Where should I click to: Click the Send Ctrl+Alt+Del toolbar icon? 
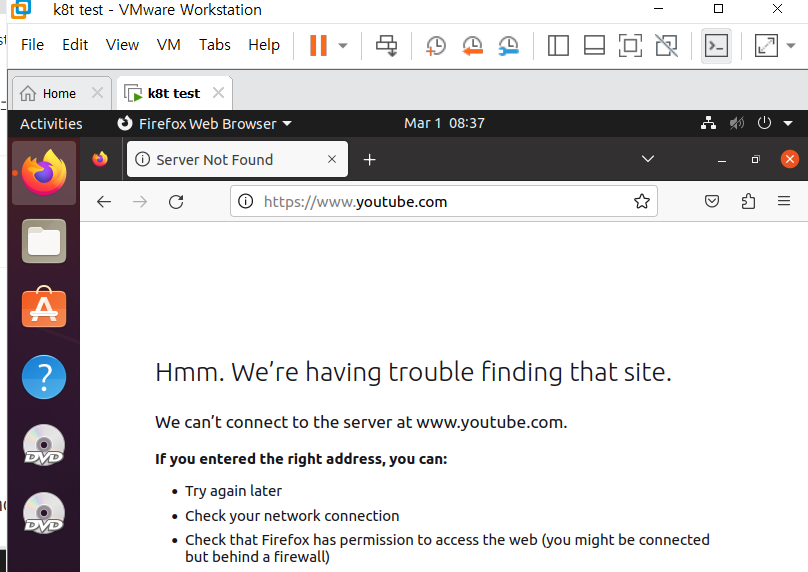pyautogui.click(x=386, y=45)
